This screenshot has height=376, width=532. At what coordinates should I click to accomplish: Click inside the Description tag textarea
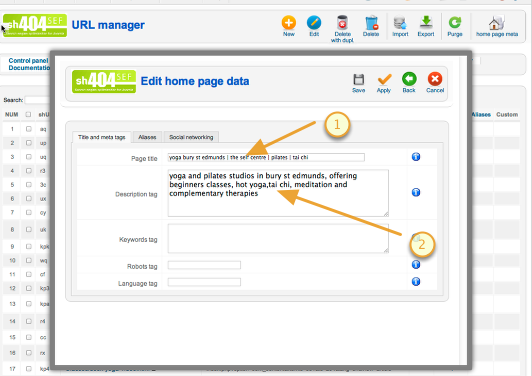tap(278, 193)
